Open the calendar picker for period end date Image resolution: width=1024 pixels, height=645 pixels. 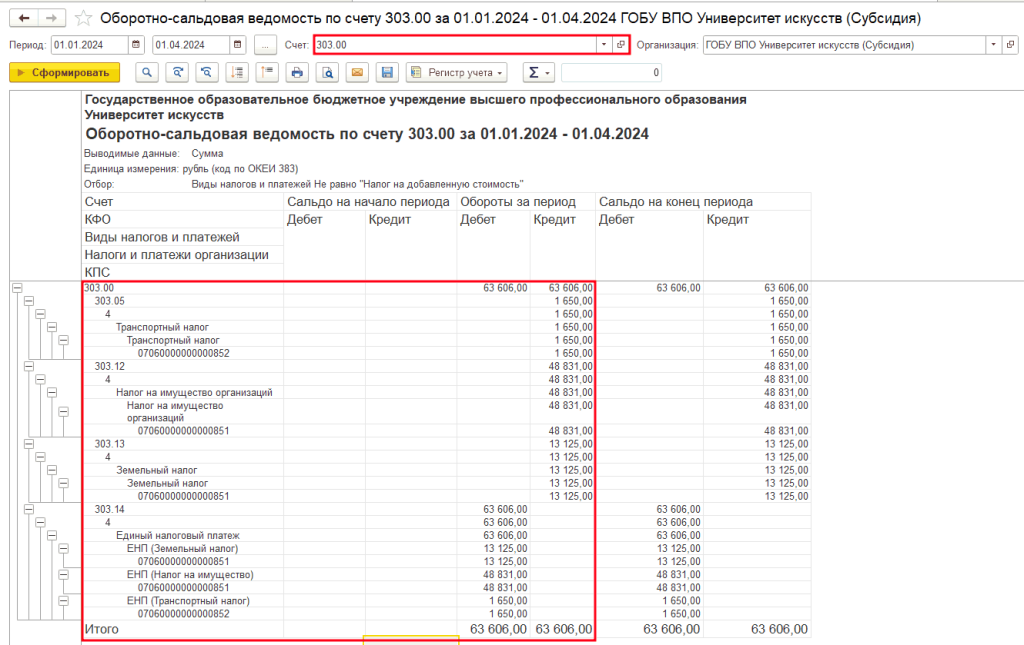coord(235,44)
